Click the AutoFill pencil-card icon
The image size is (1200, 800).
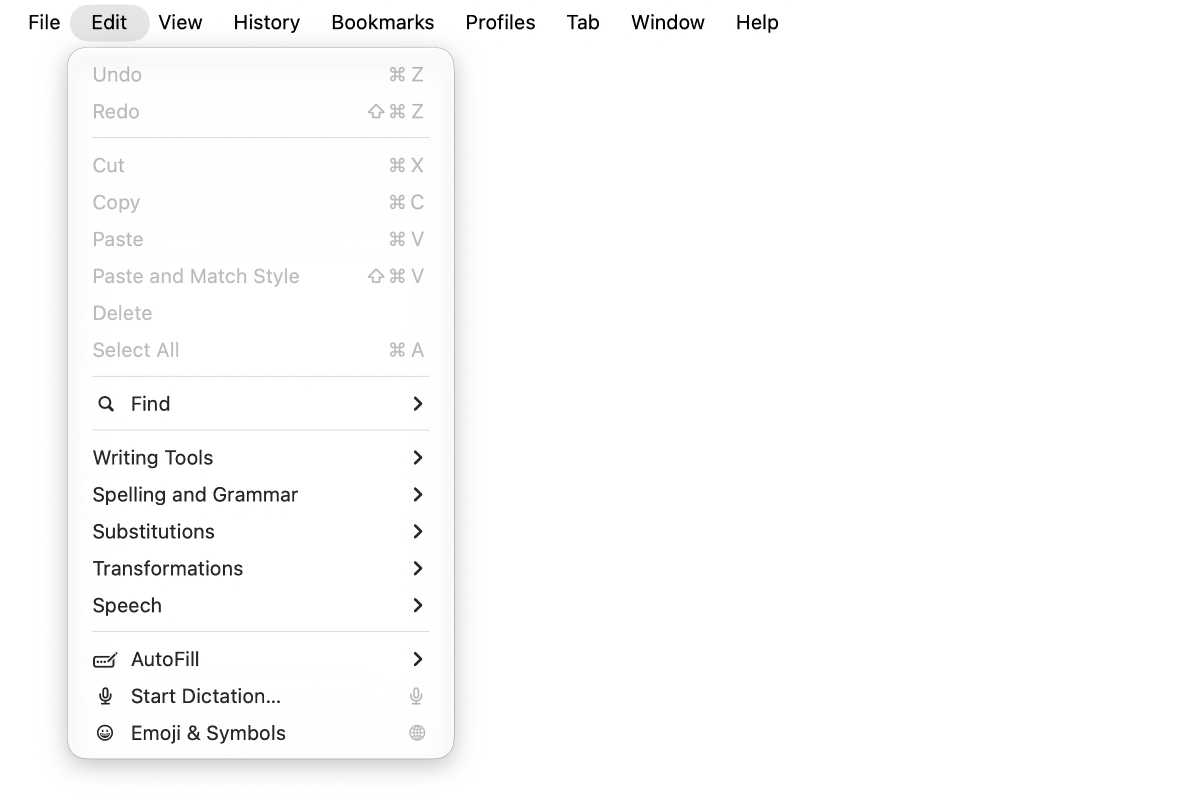click(x=105, y=660)
